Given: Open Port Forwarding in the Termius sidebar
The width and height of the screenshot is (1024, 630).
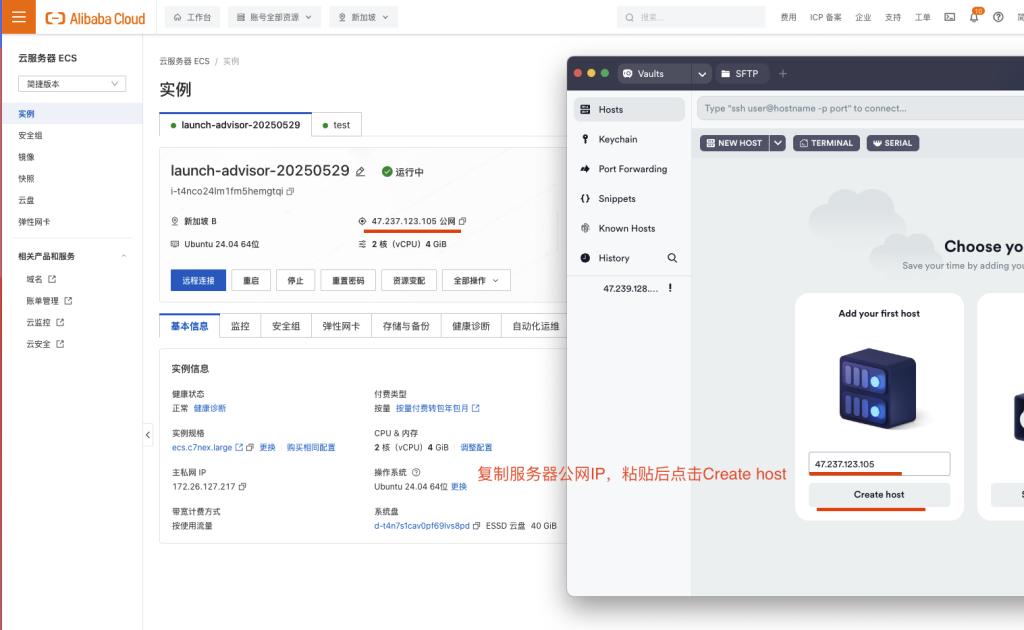Looking at the screenshot, I should tap(629, 168).
